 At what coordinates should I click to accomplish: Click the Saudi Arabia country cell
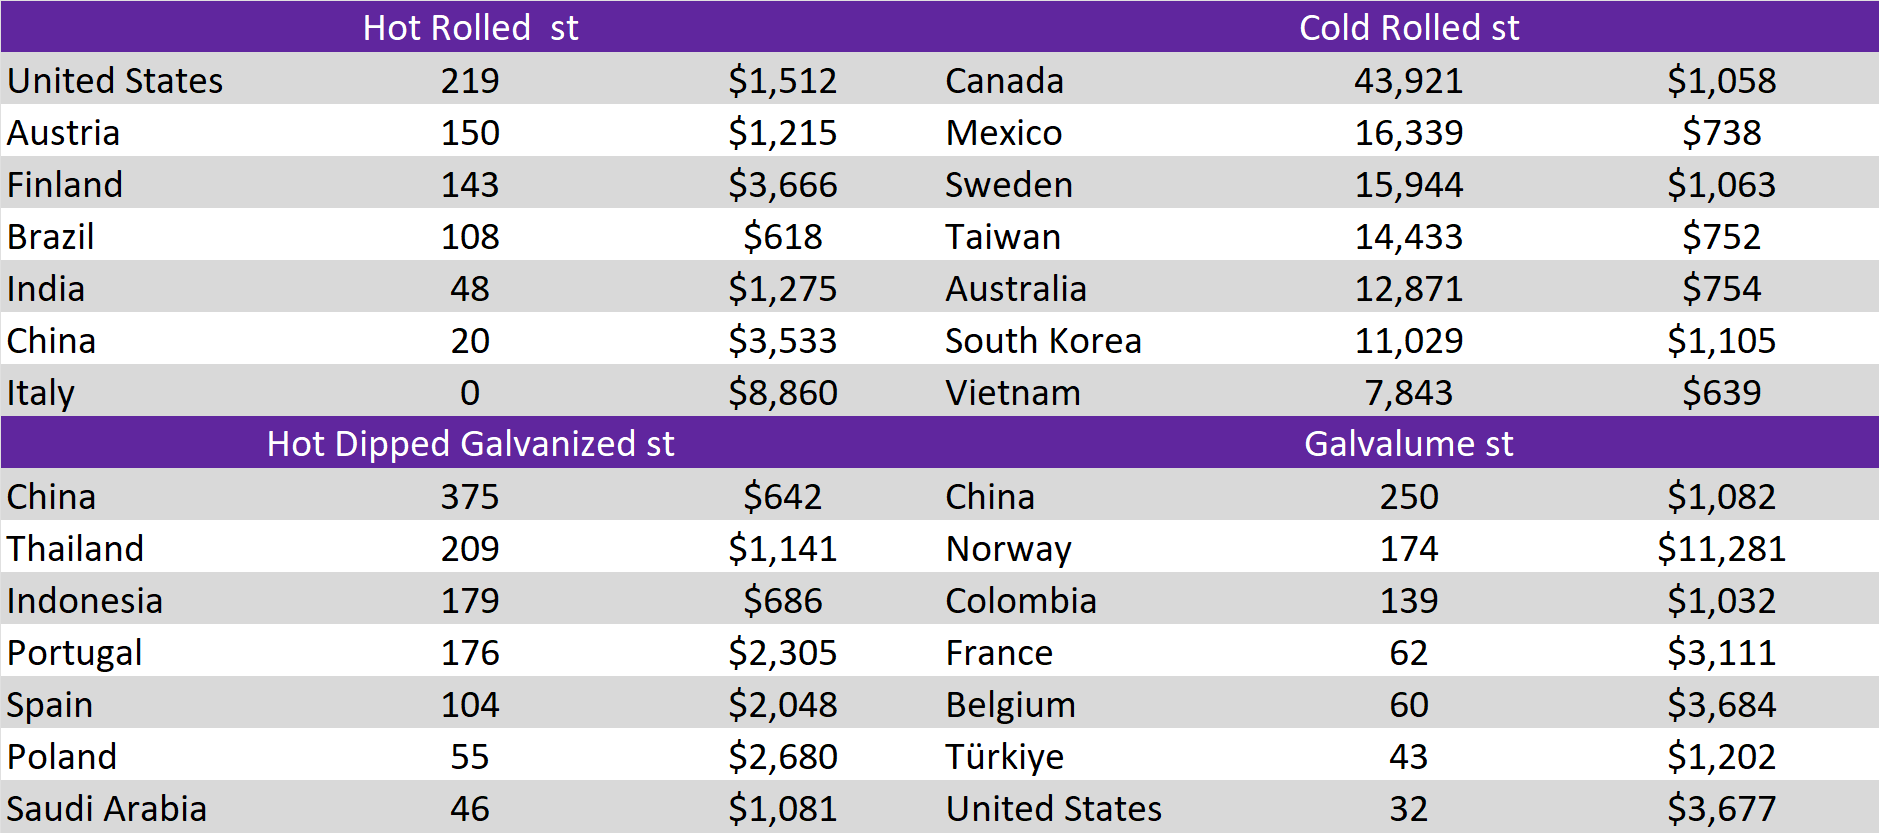tap(107, 808)
